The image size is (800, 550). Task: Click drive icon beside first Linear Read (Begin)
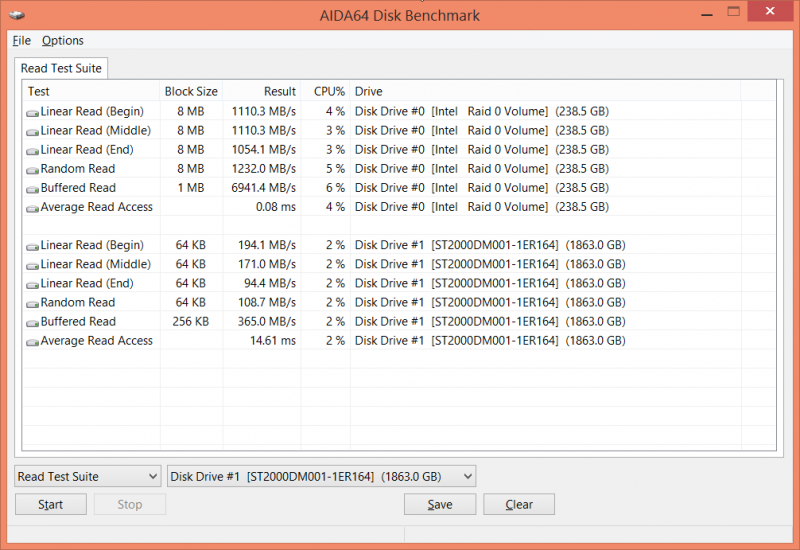point(33,112)
